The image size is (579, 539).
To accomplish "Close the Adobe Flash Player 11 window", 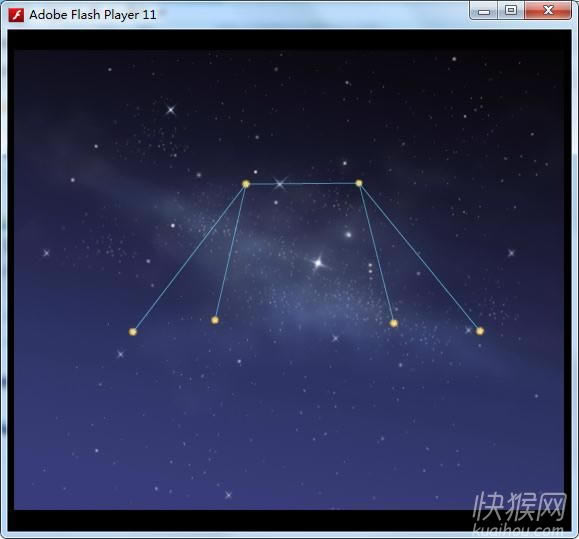I will tap(548, 10).
